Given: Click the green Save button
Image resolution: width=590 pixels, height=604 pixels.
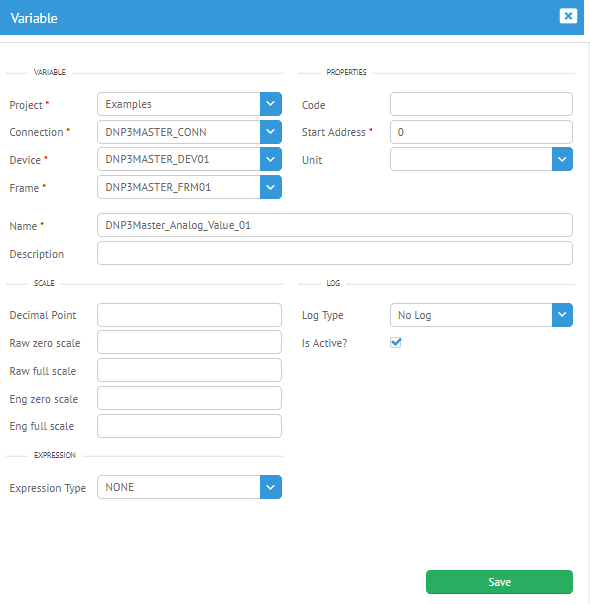Looking at the screenshot, I should (x=499, y=582).
